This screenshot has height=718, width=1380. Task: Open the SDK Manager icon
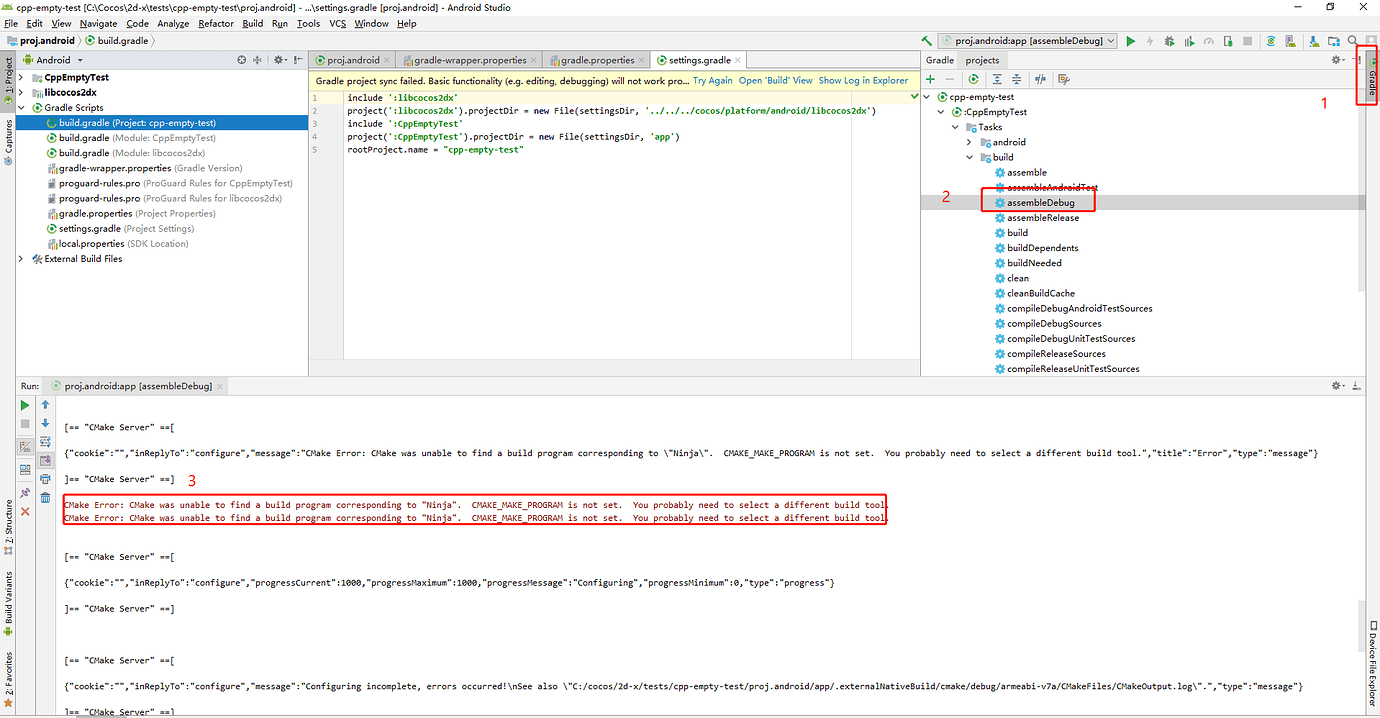1314,41
